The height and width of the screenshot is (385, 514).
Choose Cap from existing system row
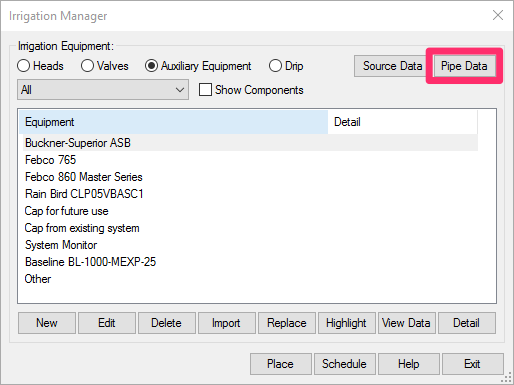[x=251, y=228]
